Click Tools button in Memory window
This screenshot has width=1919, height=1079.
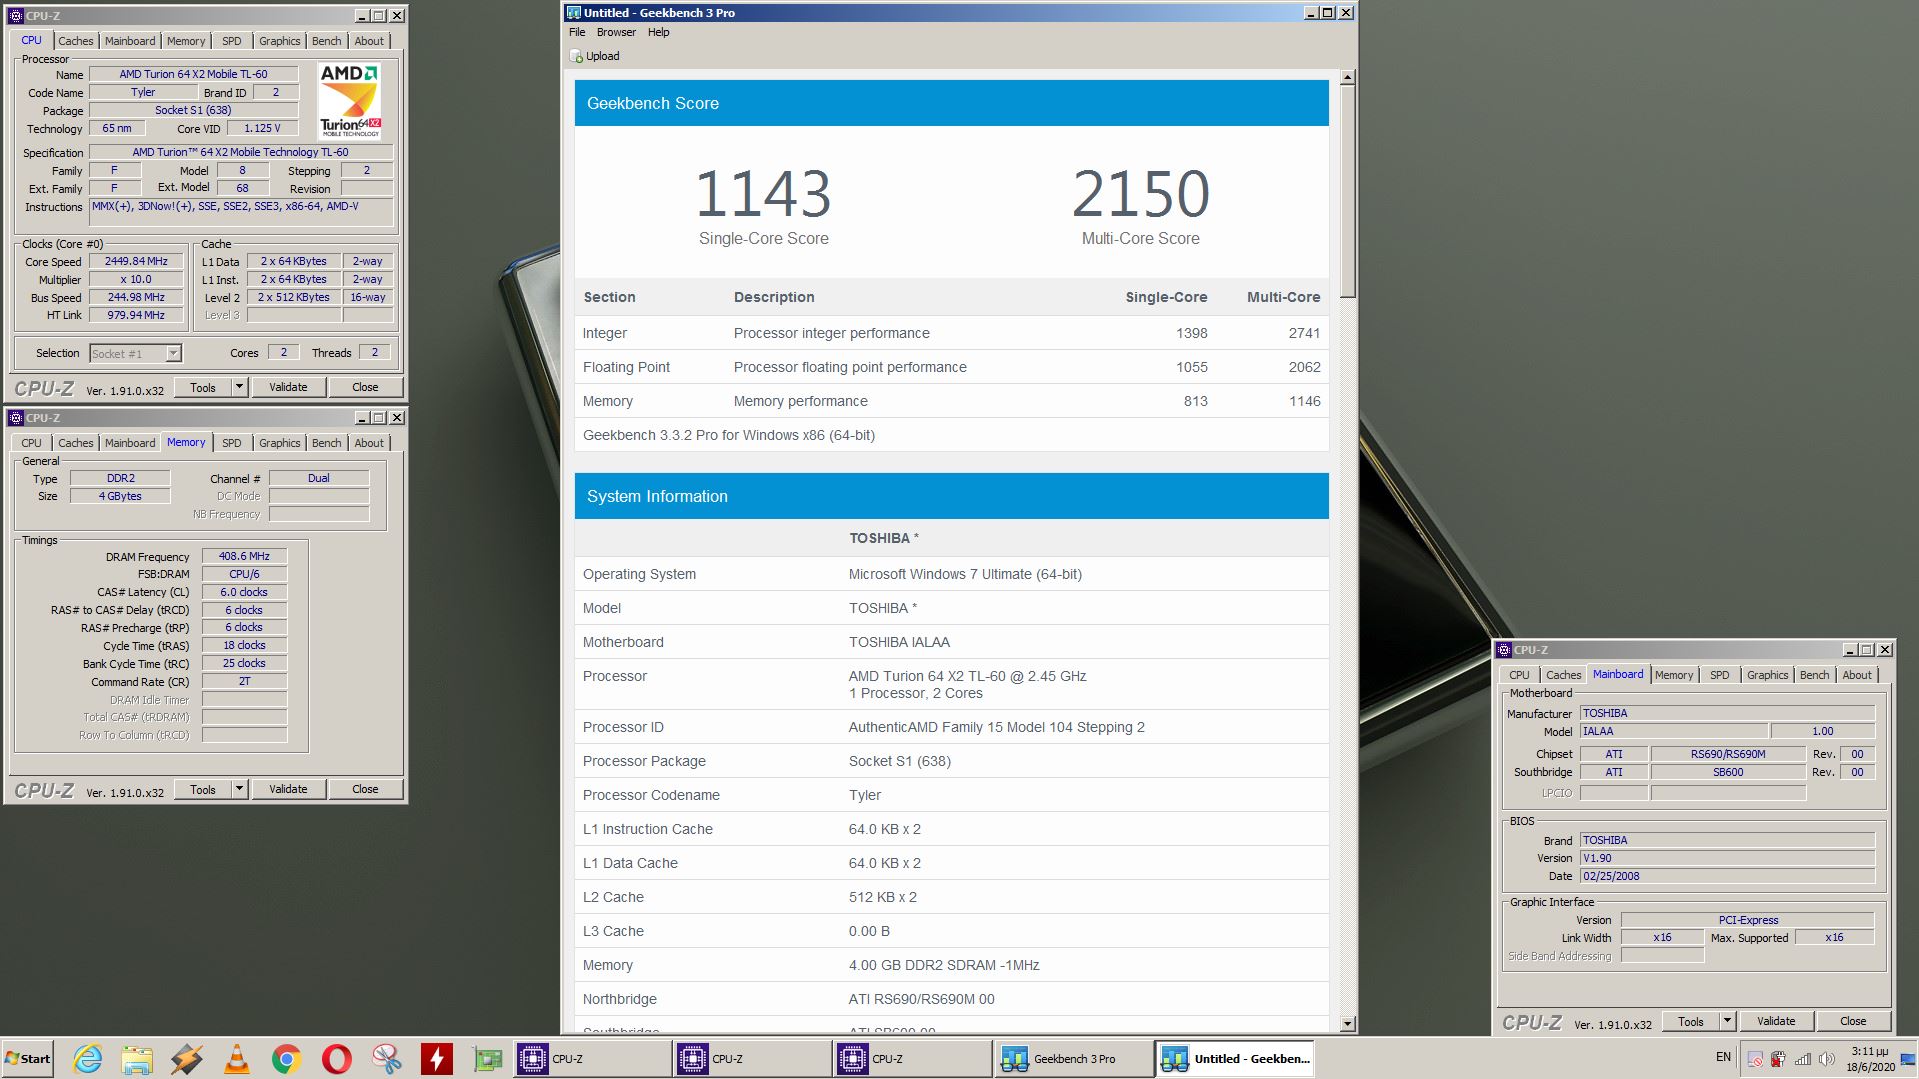203,789
